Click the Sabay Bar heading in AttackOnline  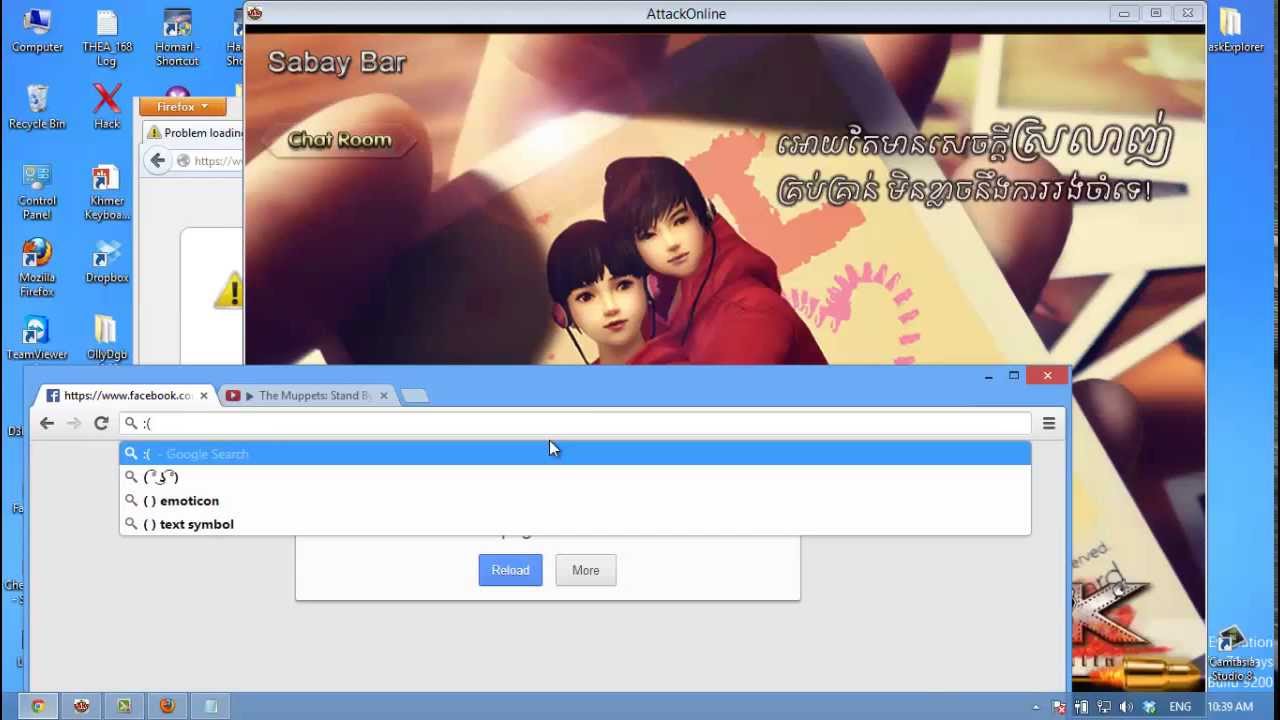click(x=336, y=62)
